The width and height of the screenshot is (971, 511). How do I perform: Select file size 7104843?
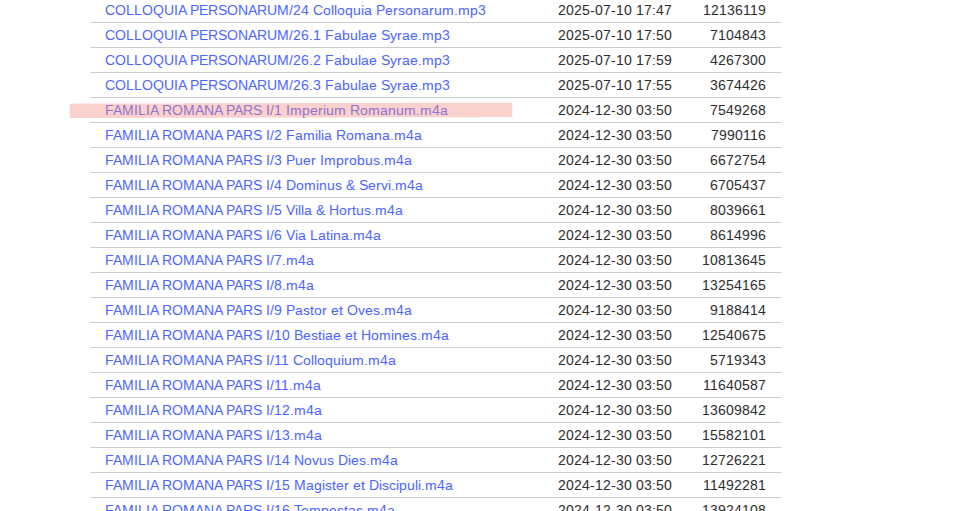click(x=738, y=35)
